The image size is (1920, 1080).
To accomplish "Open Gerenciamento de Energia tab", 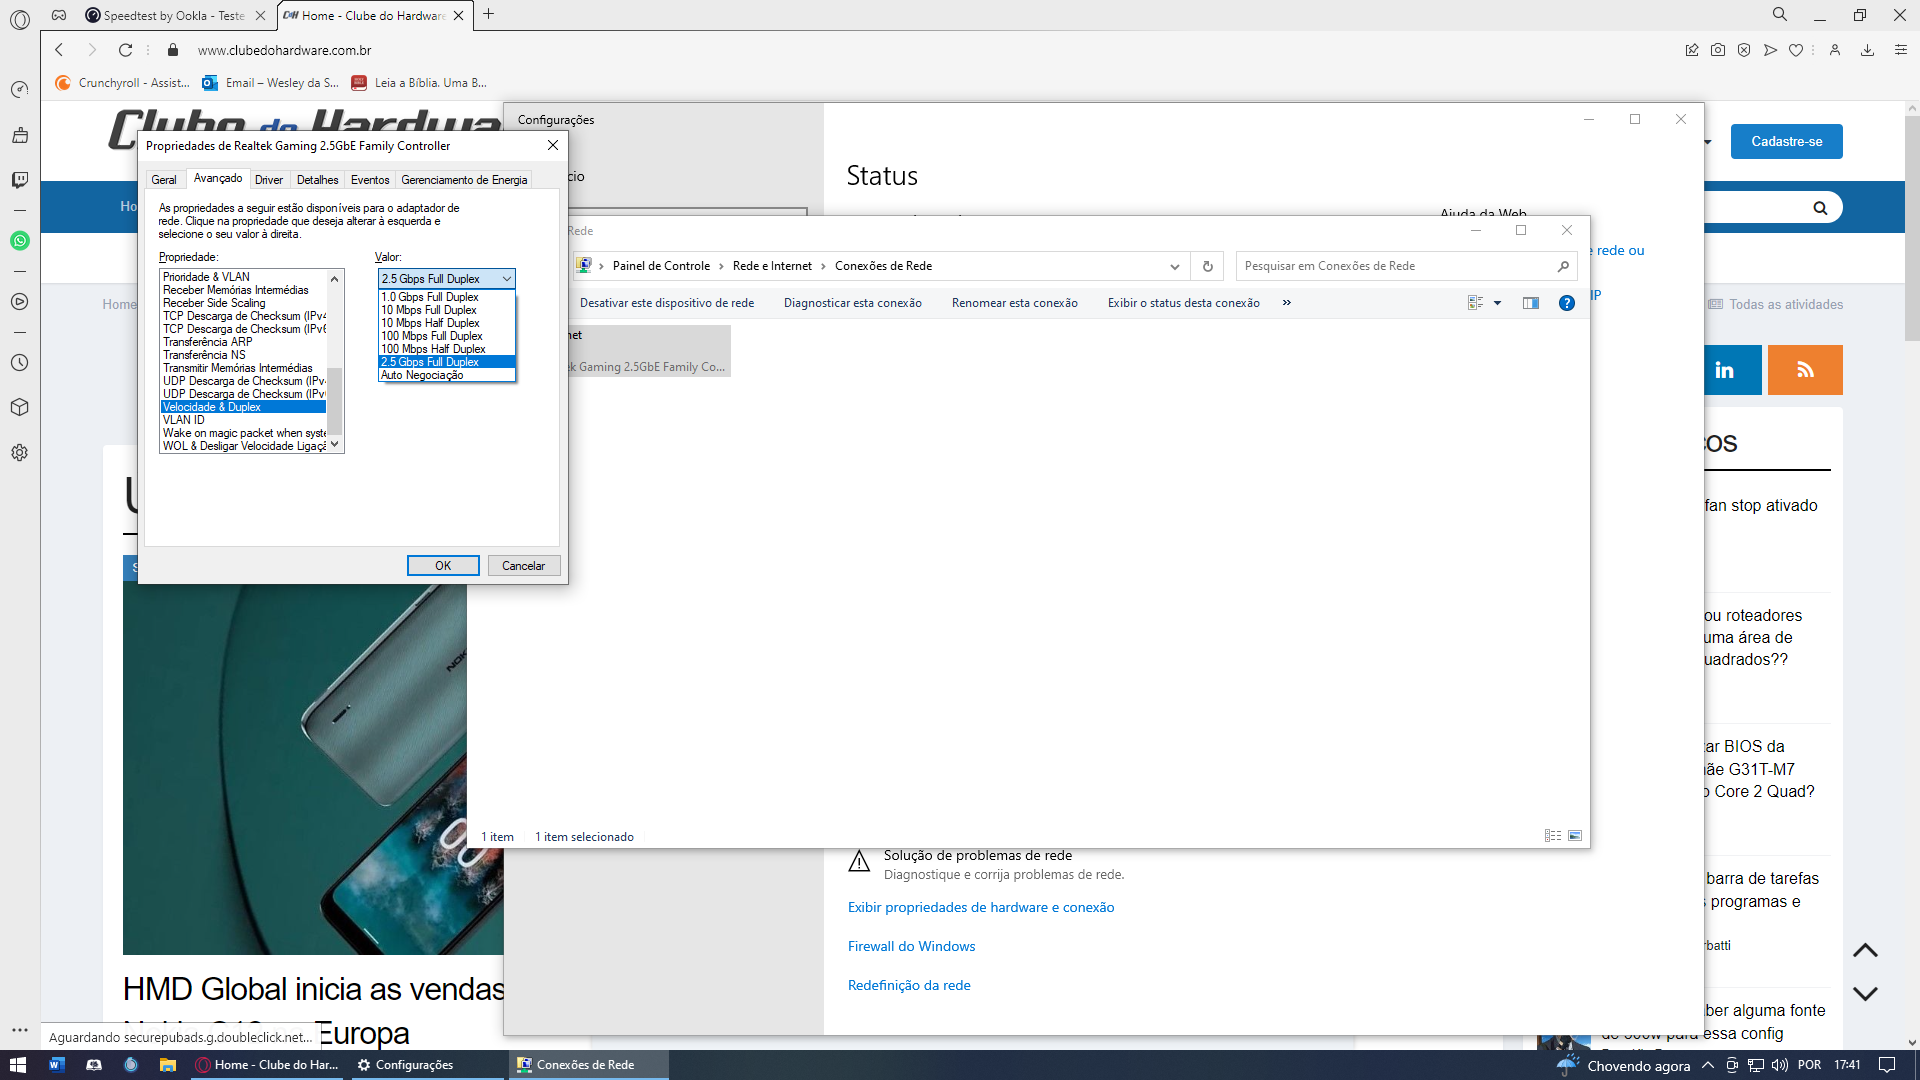I will (x=464, y=180).
